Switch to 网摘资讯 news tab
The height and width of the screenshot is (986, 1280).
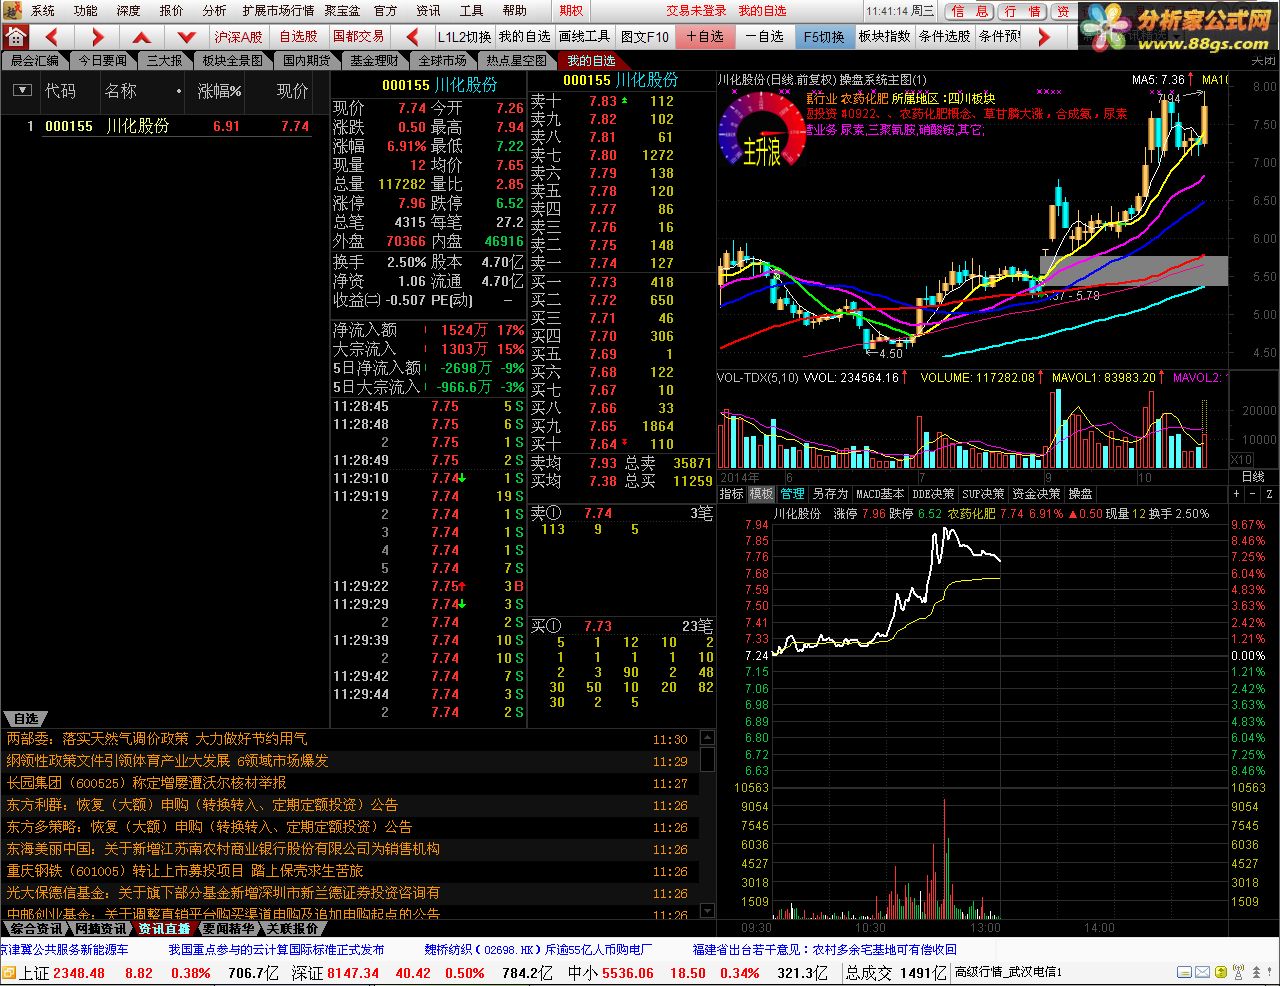(x=100, y=929)
